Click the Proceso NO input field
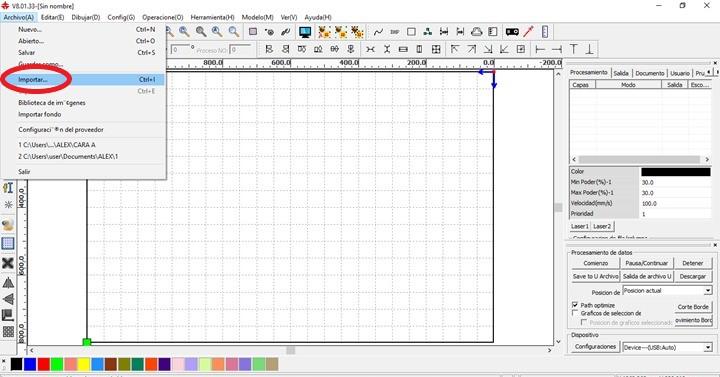720x377 pixels. (240, 50)
